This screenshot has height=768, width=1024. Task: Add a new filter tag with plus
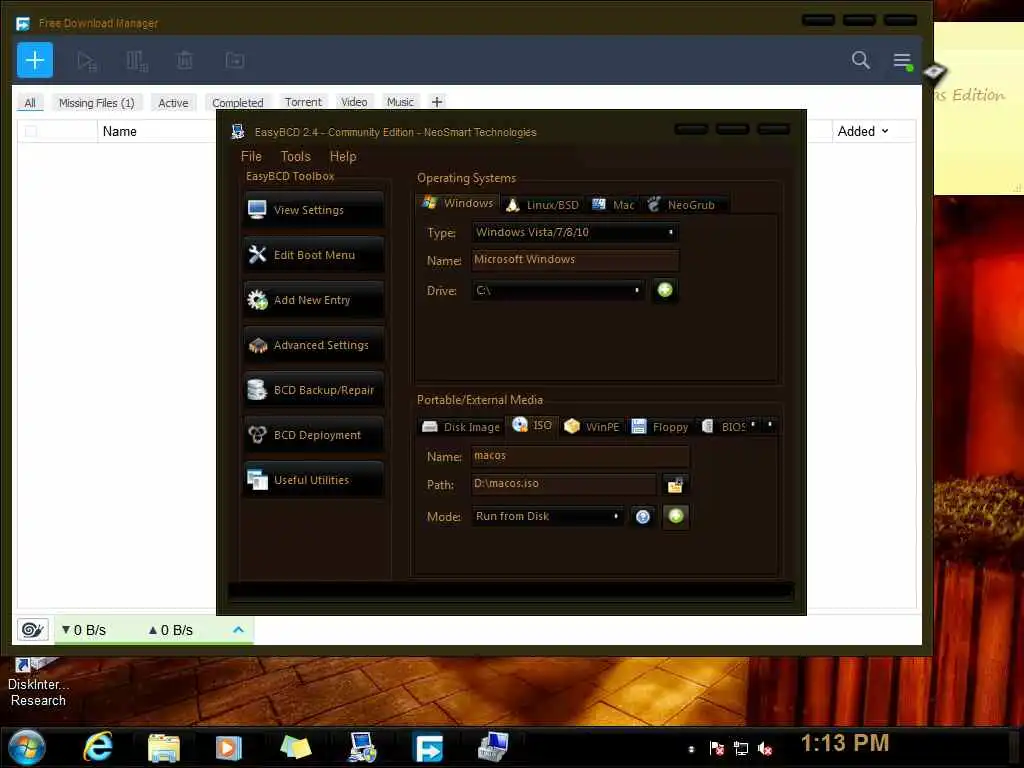(437, 102)
